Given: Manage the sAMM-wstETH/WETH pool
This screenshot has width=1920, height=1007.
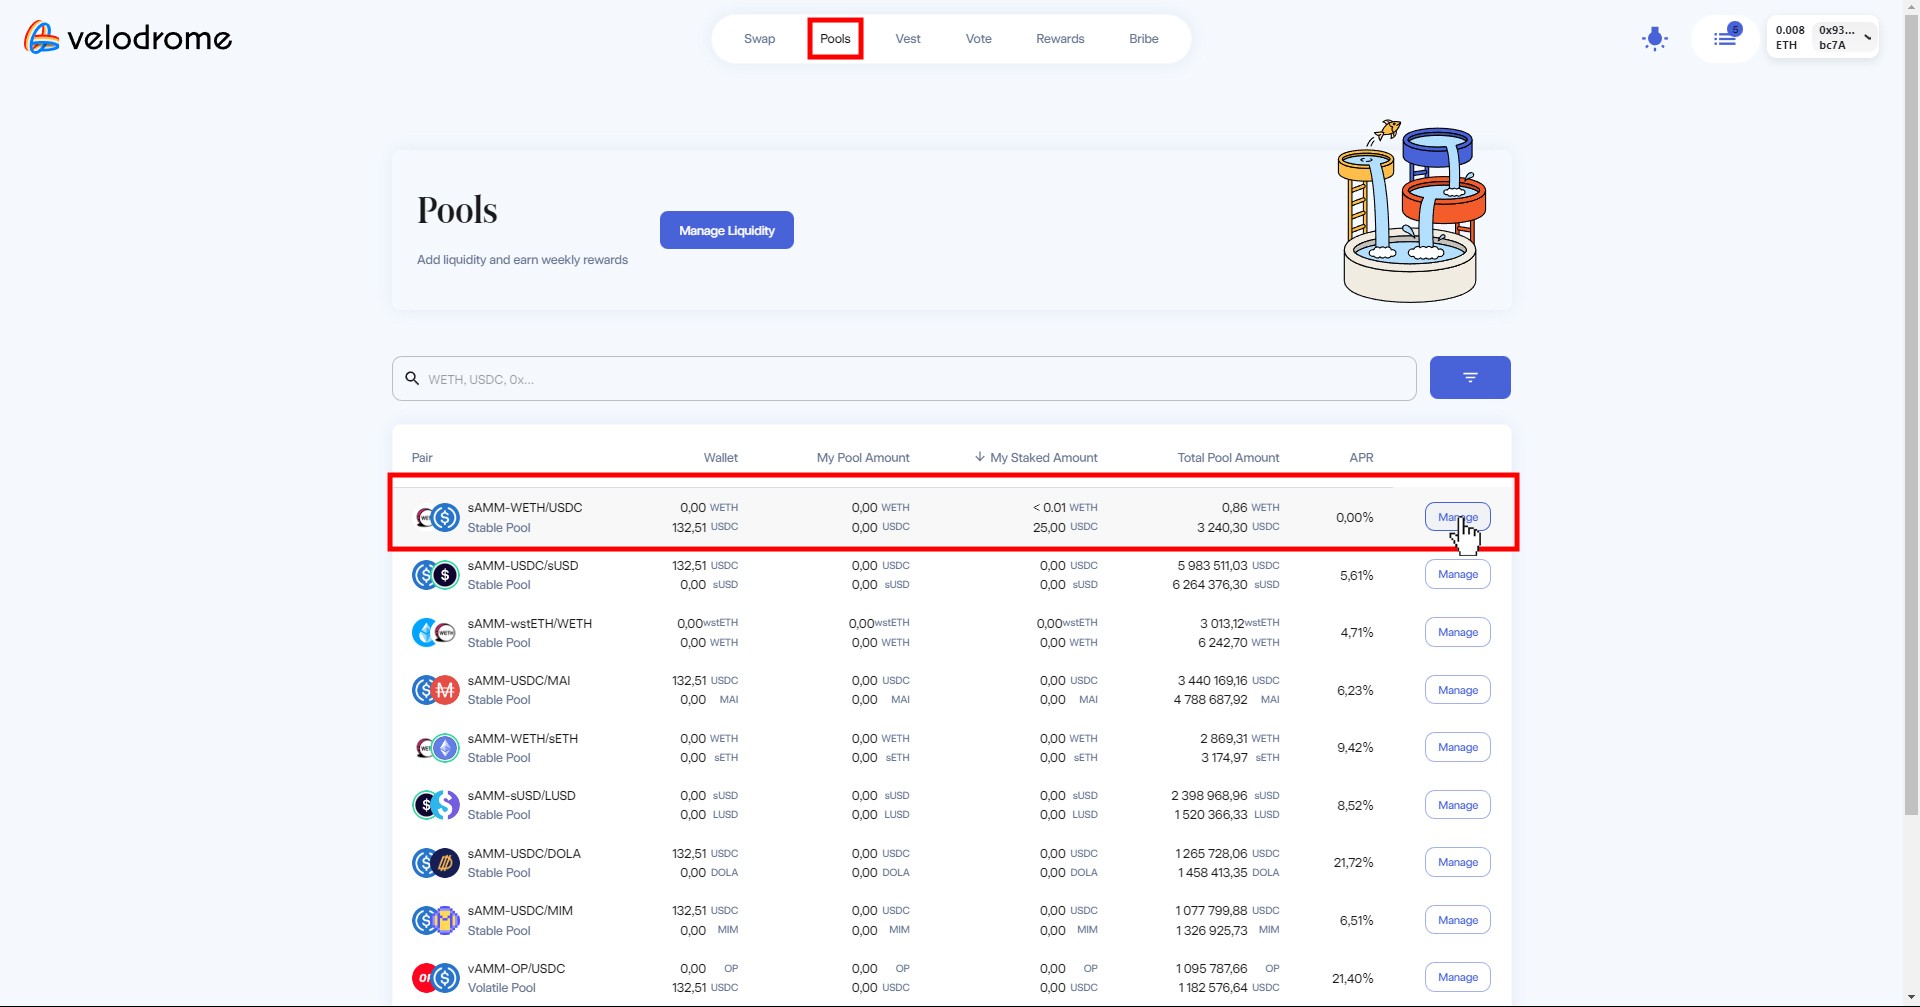Looking at the screenshot, I should coord(1458,632).
